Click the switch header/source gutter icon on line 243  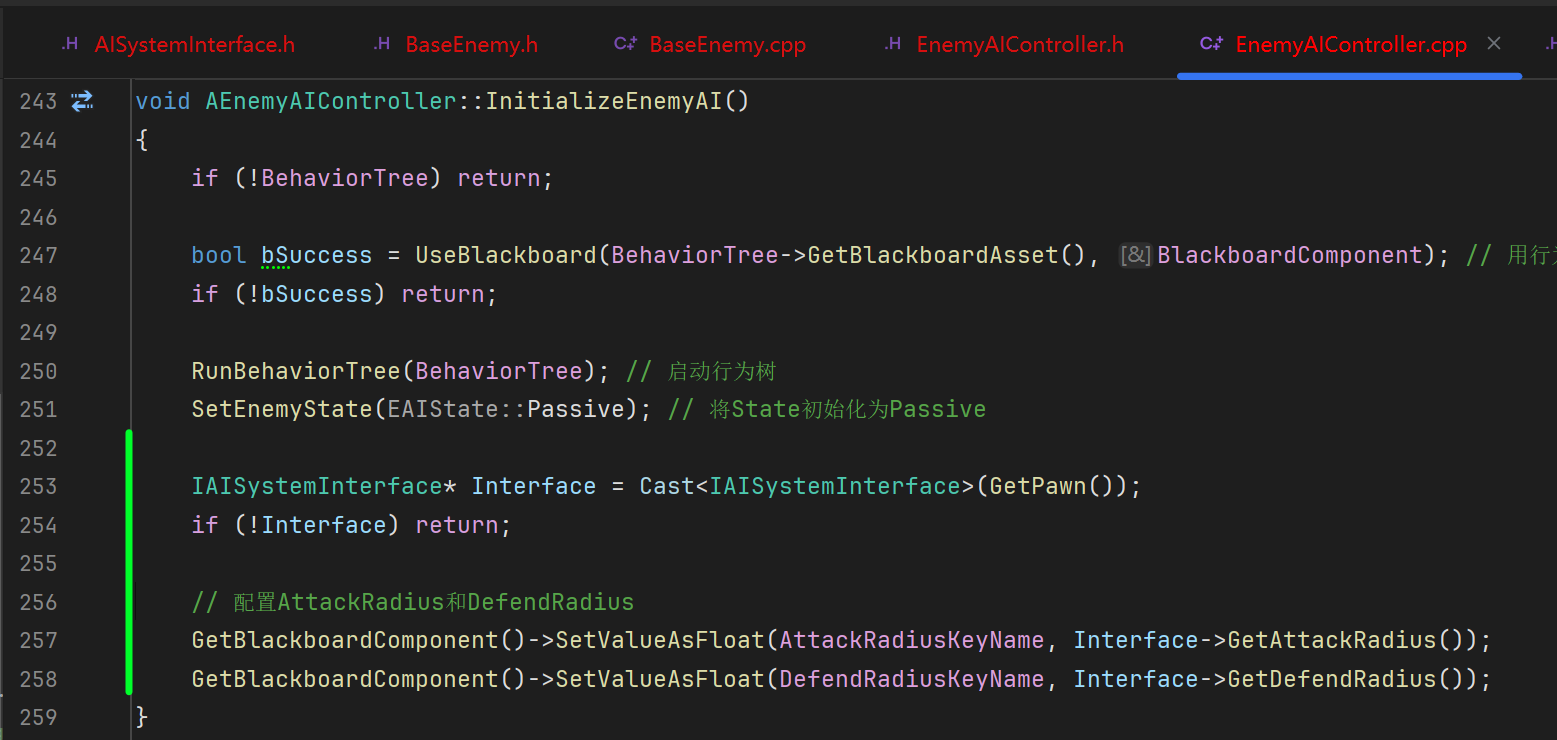pyautogui.click(x=82, y=101)
